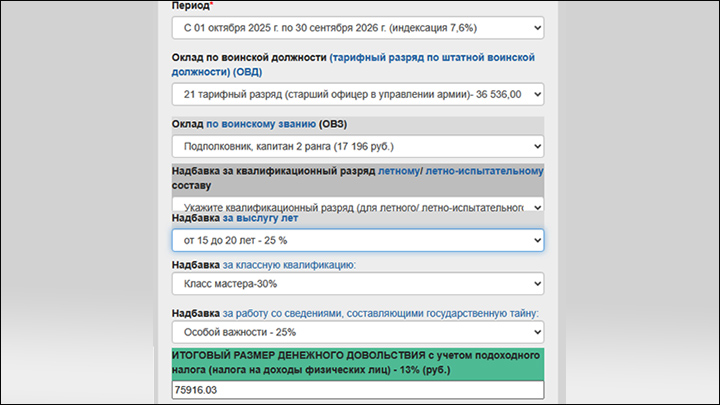Open the Подполковник, капитан 2 ранга dropdown

click(357, 146)
